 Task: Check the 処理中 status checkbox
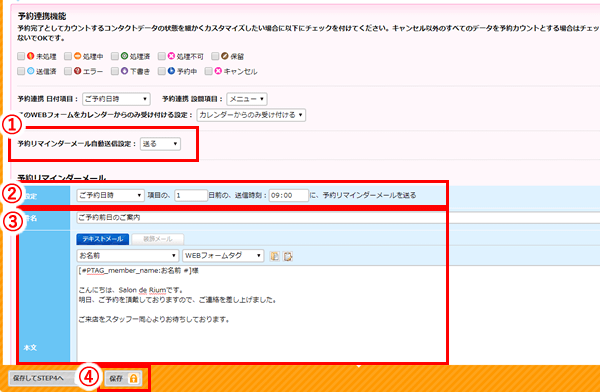coord(68,56)
